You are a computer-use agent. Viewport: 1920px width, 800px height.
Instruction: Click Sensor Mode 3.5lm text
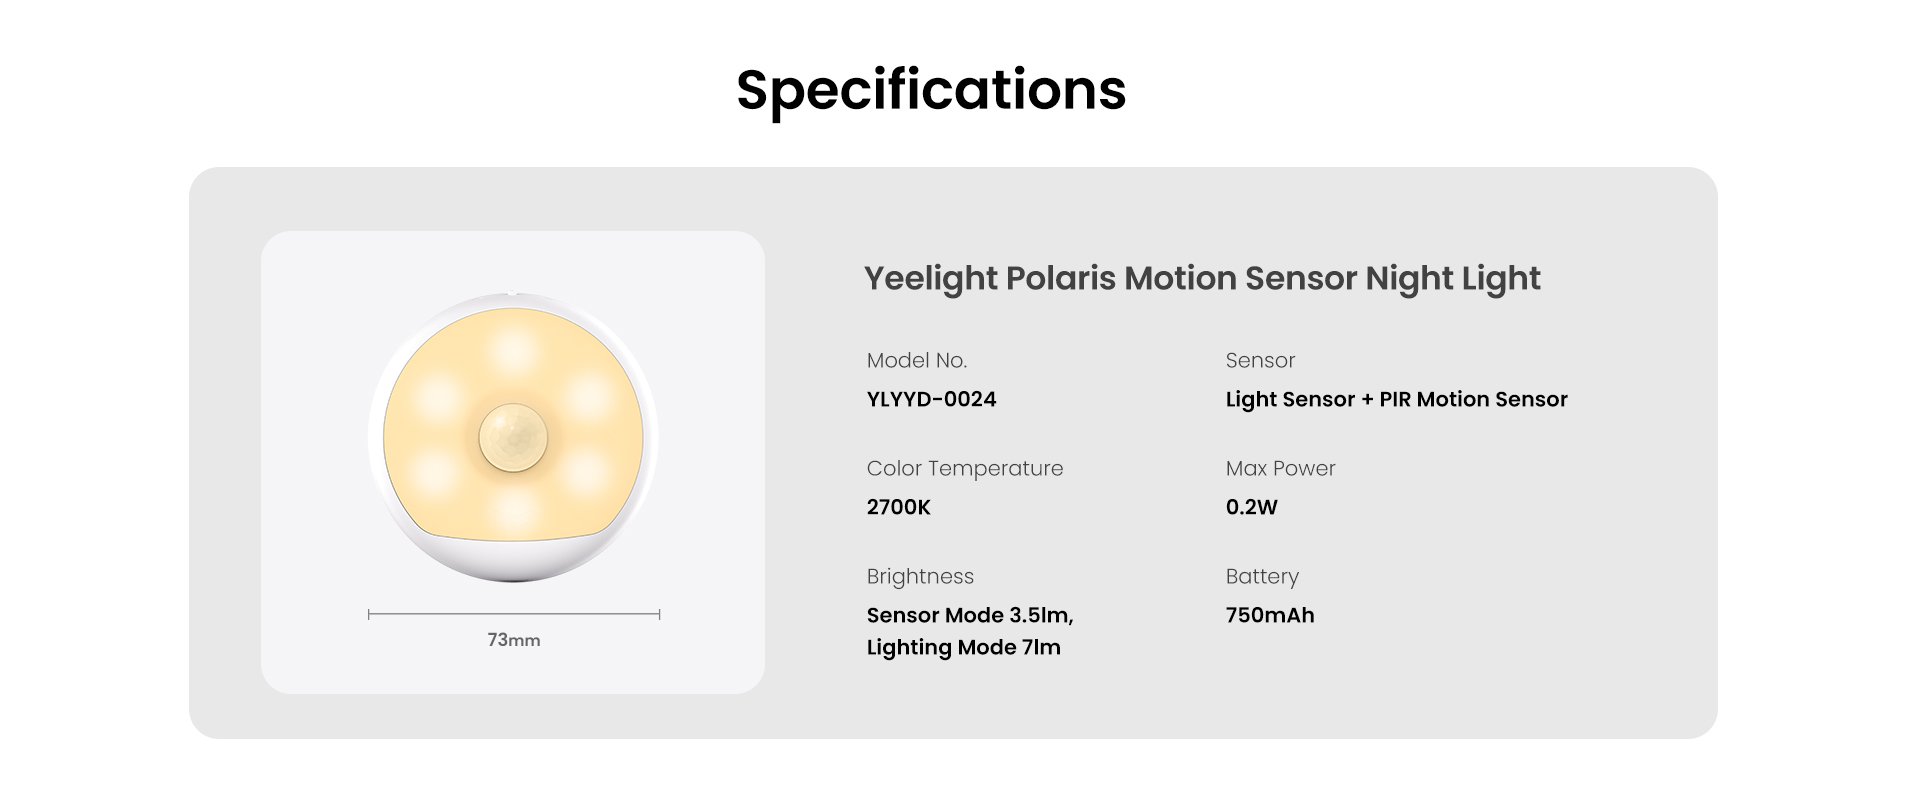coord(969,615)
